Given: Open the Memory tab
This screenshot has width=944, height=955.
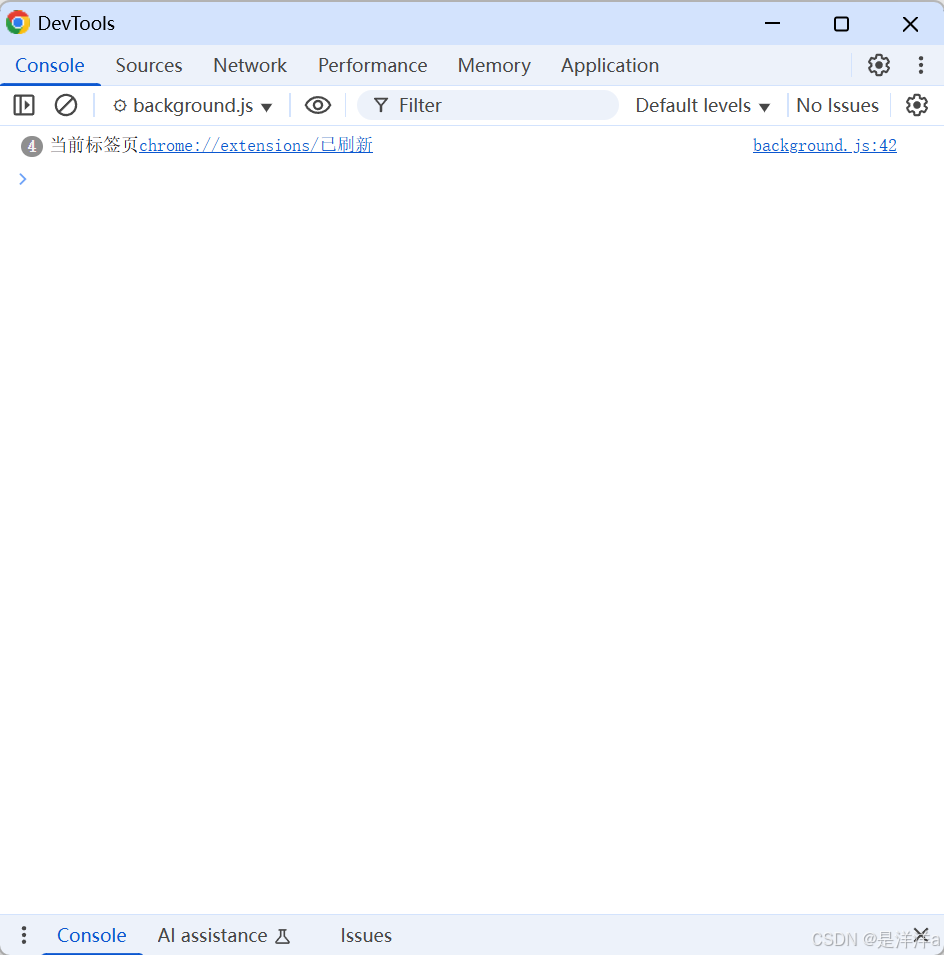Looking at the screenshot, I should click(494, 65).
